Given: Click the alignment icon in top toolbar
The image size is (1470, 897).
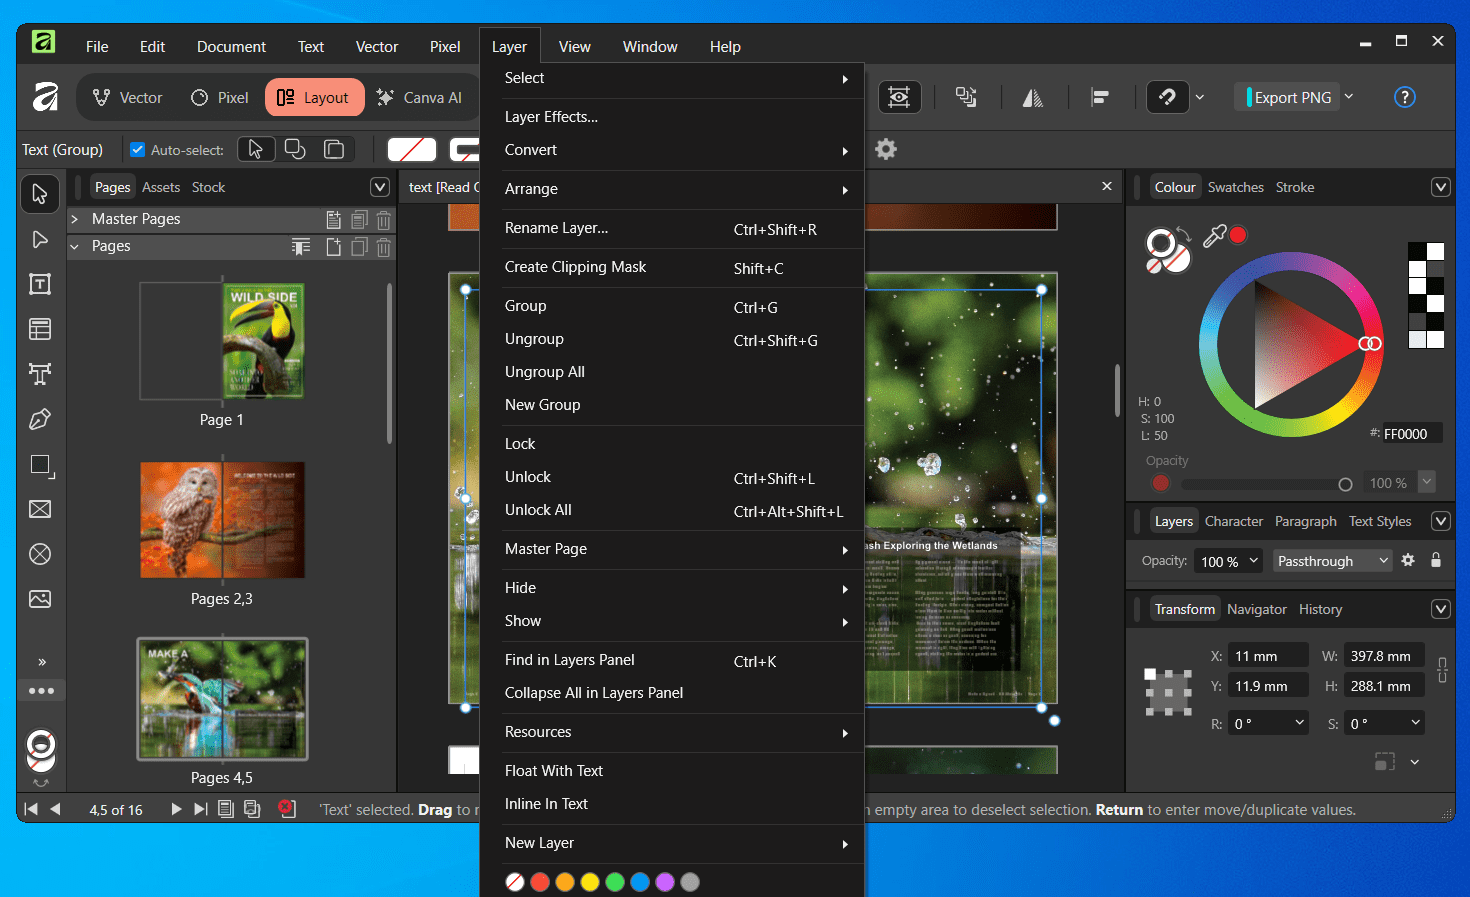Looking at the screenshot, I should pos(1100,97).
